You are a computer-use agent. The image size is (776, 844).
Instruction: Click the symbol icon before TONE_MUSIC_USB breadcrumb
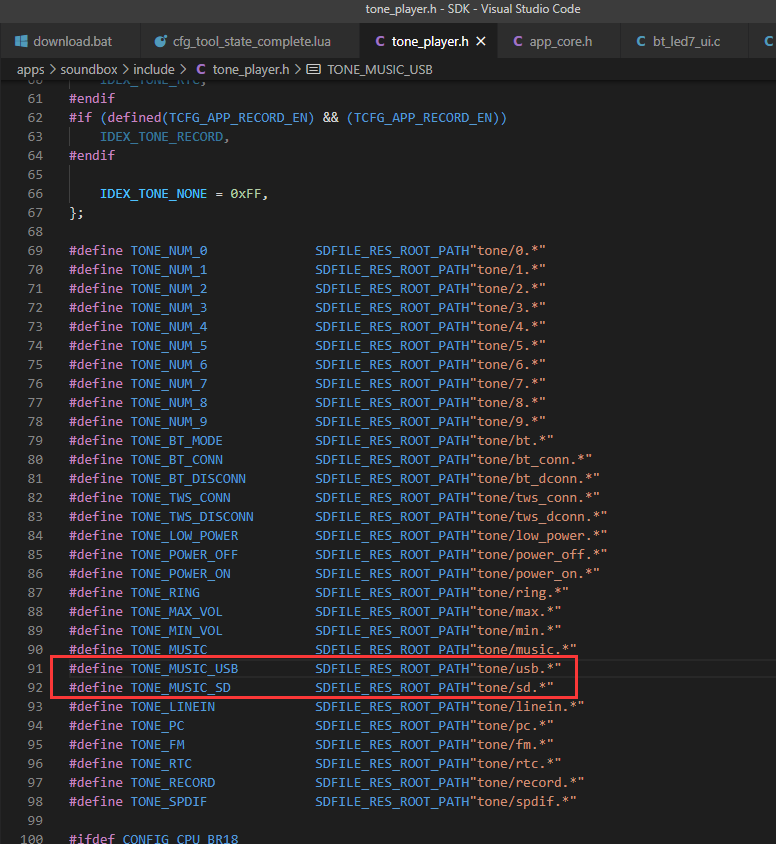(314, 69)
